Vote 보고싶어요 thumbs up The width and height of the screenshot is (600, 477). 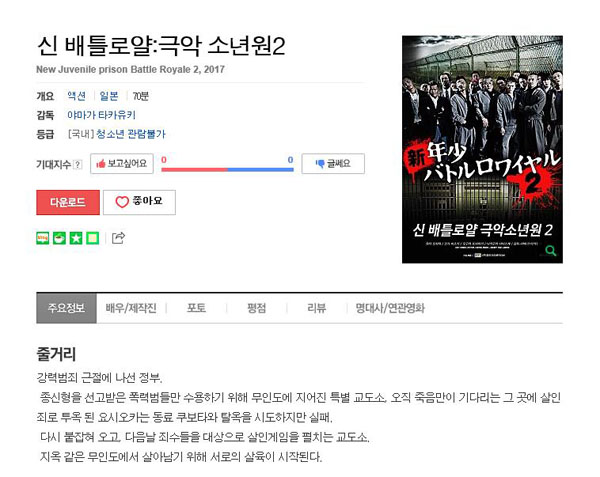[x=122, y=164]
